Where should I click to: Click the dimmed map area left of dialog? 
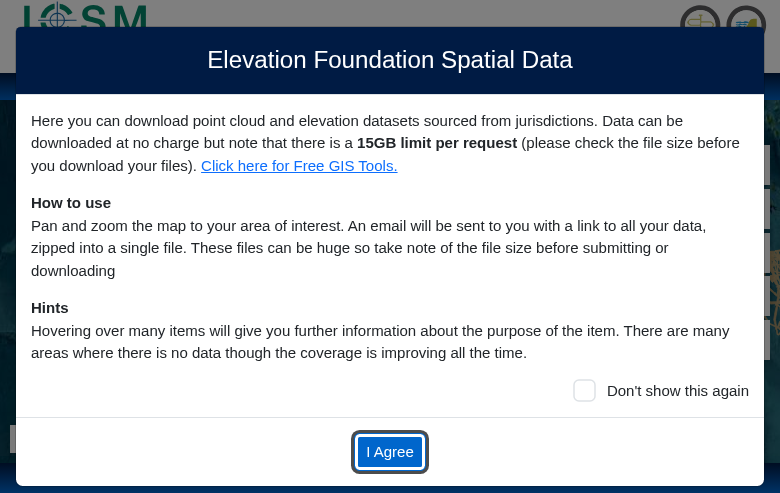[x=7, y=250]
